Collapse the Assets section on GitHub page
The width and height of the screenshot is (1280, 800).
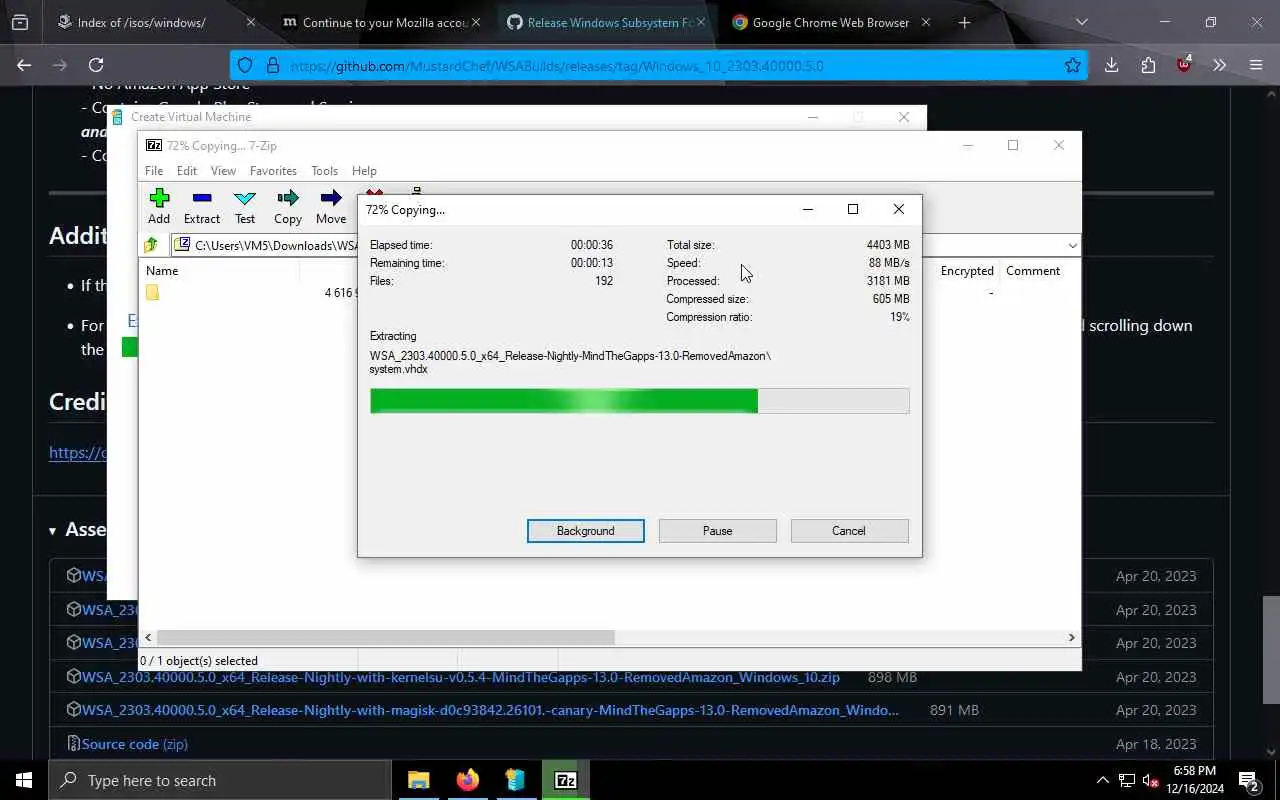(53, 530)
